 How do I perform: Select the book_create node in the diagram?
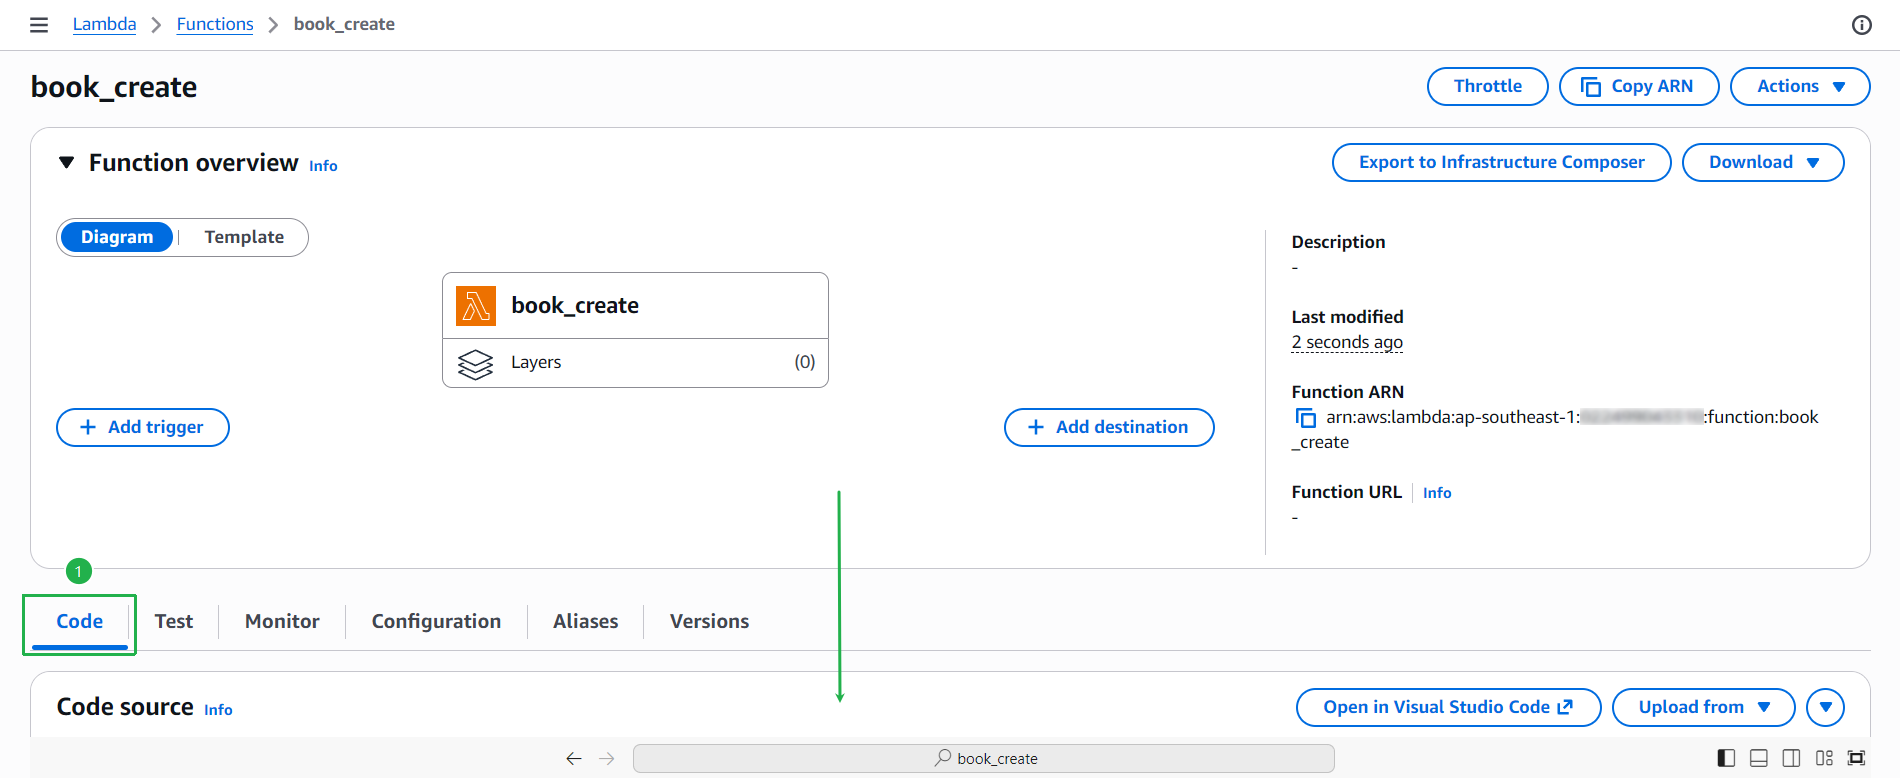click(635, 306)
